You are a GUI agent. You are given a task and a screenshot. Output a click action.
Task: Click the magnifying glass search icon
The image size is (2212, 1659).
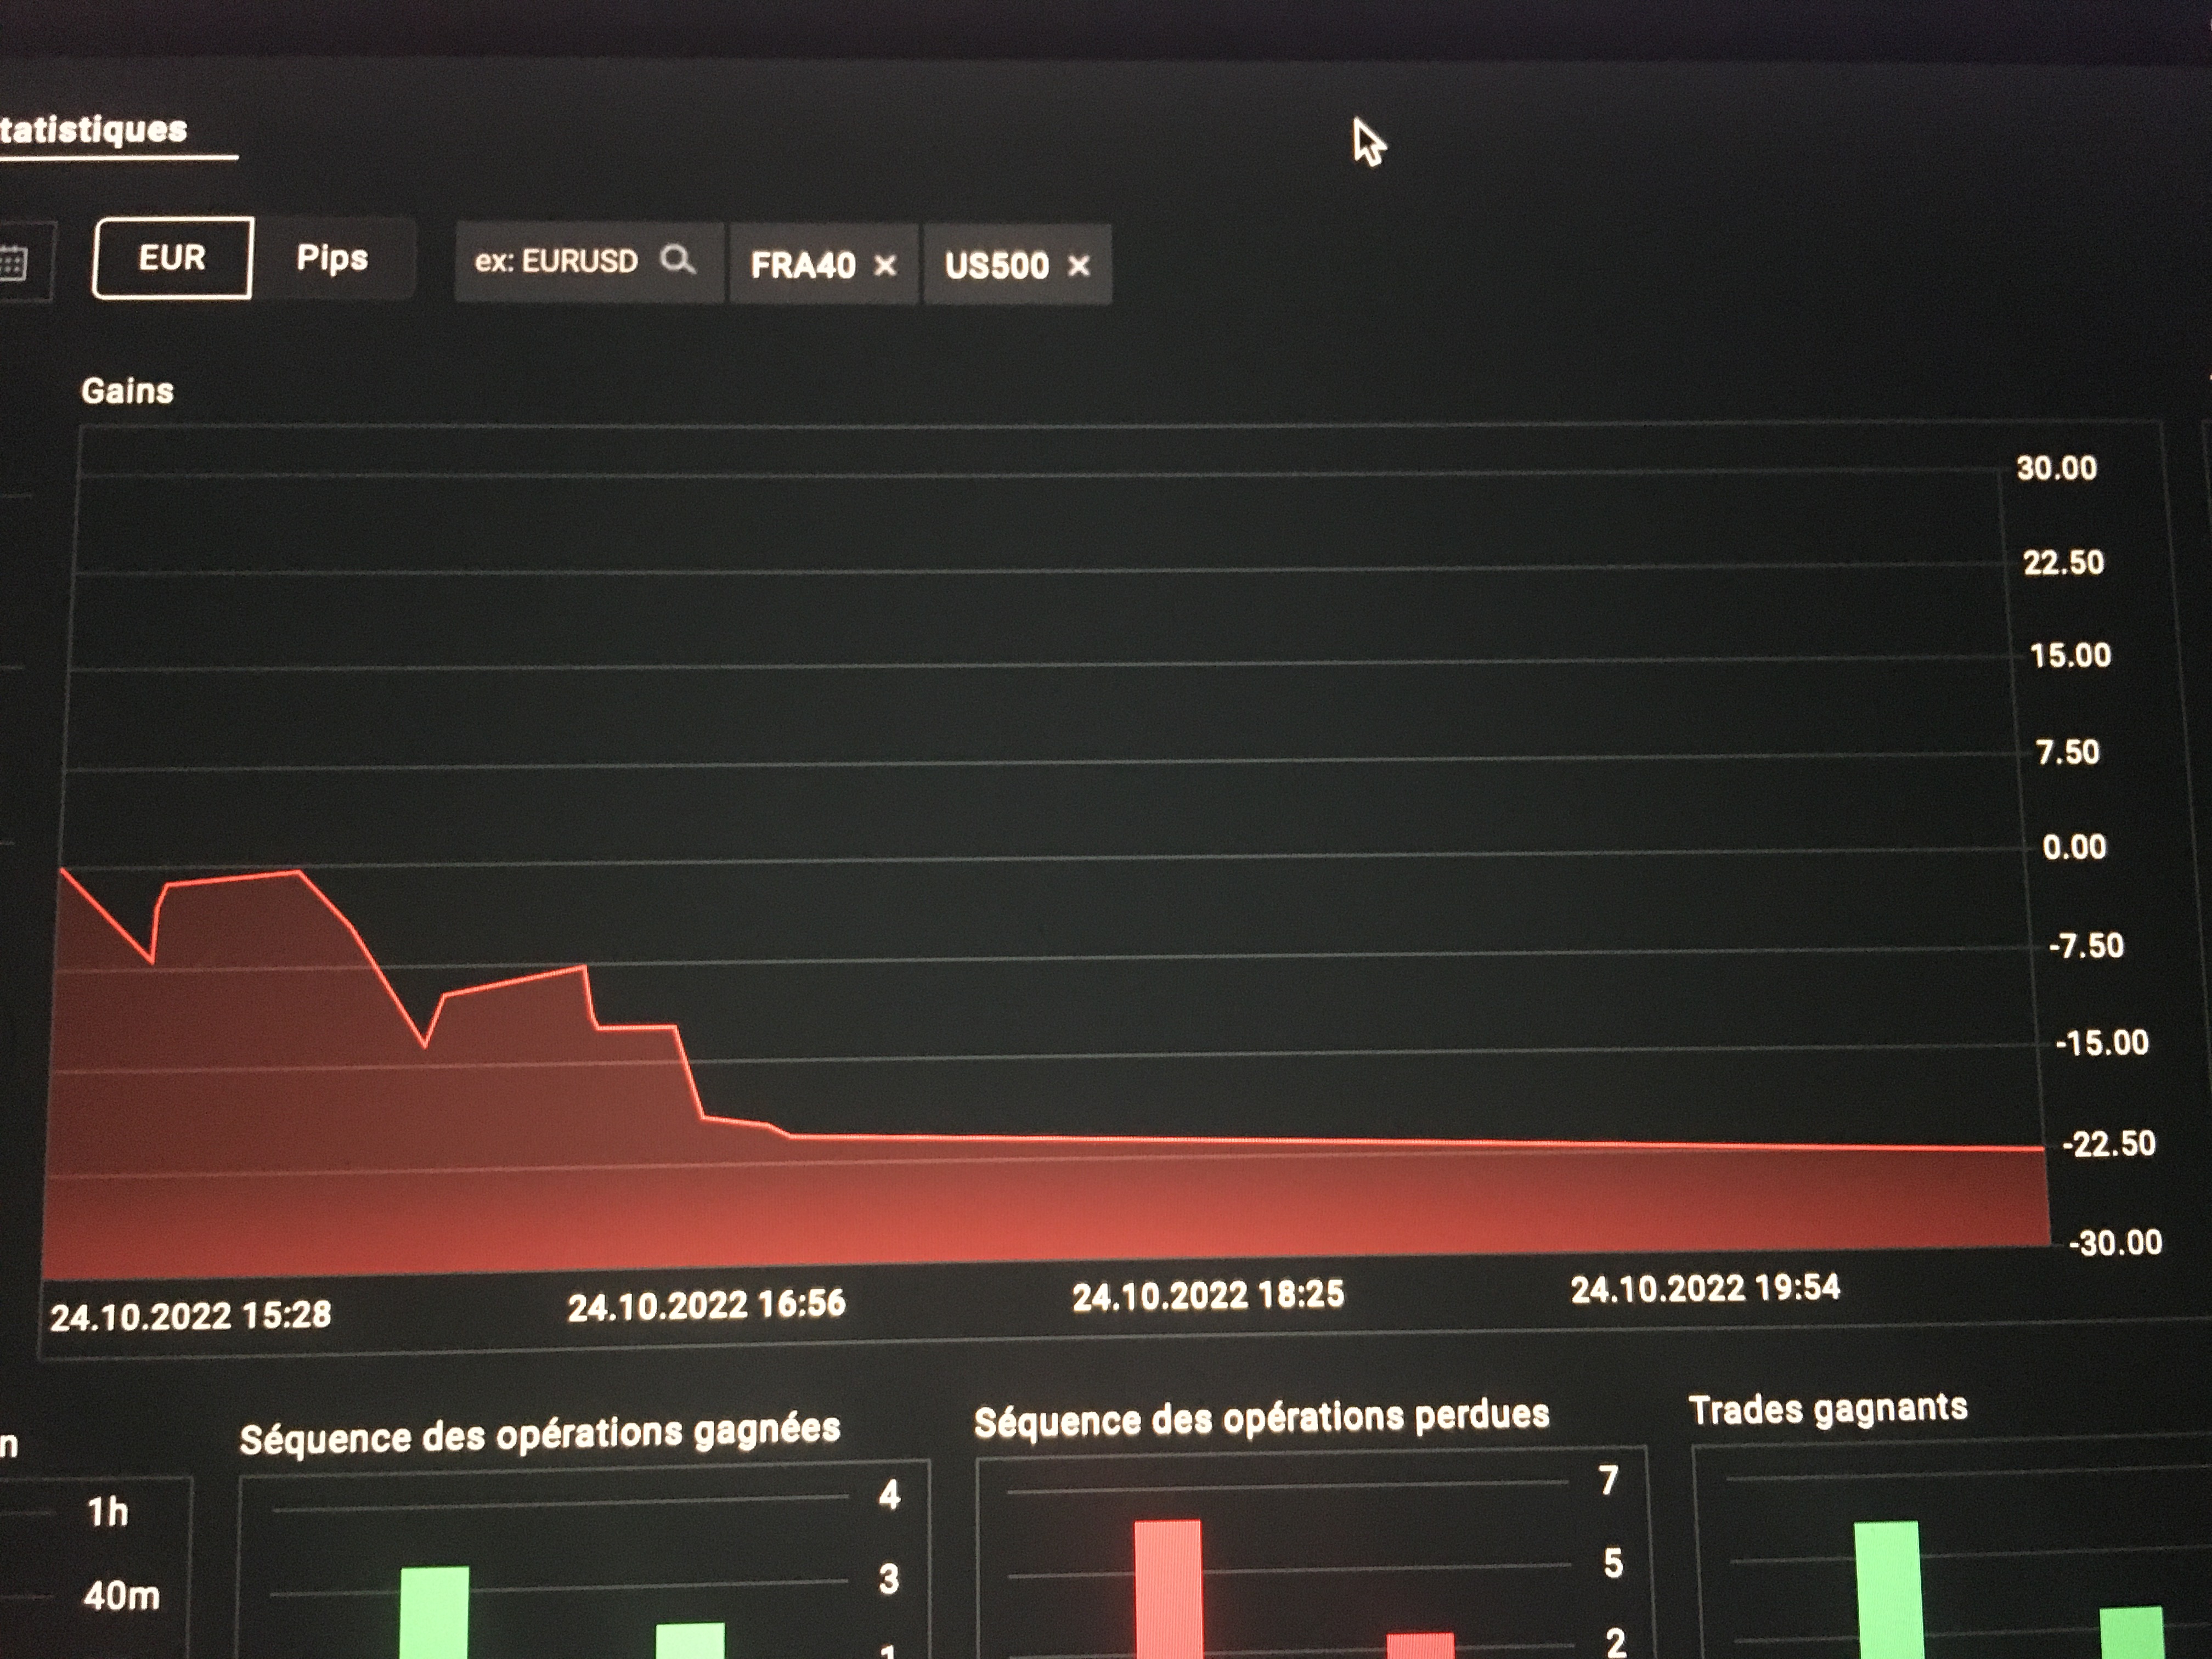[x=677, y=260]
